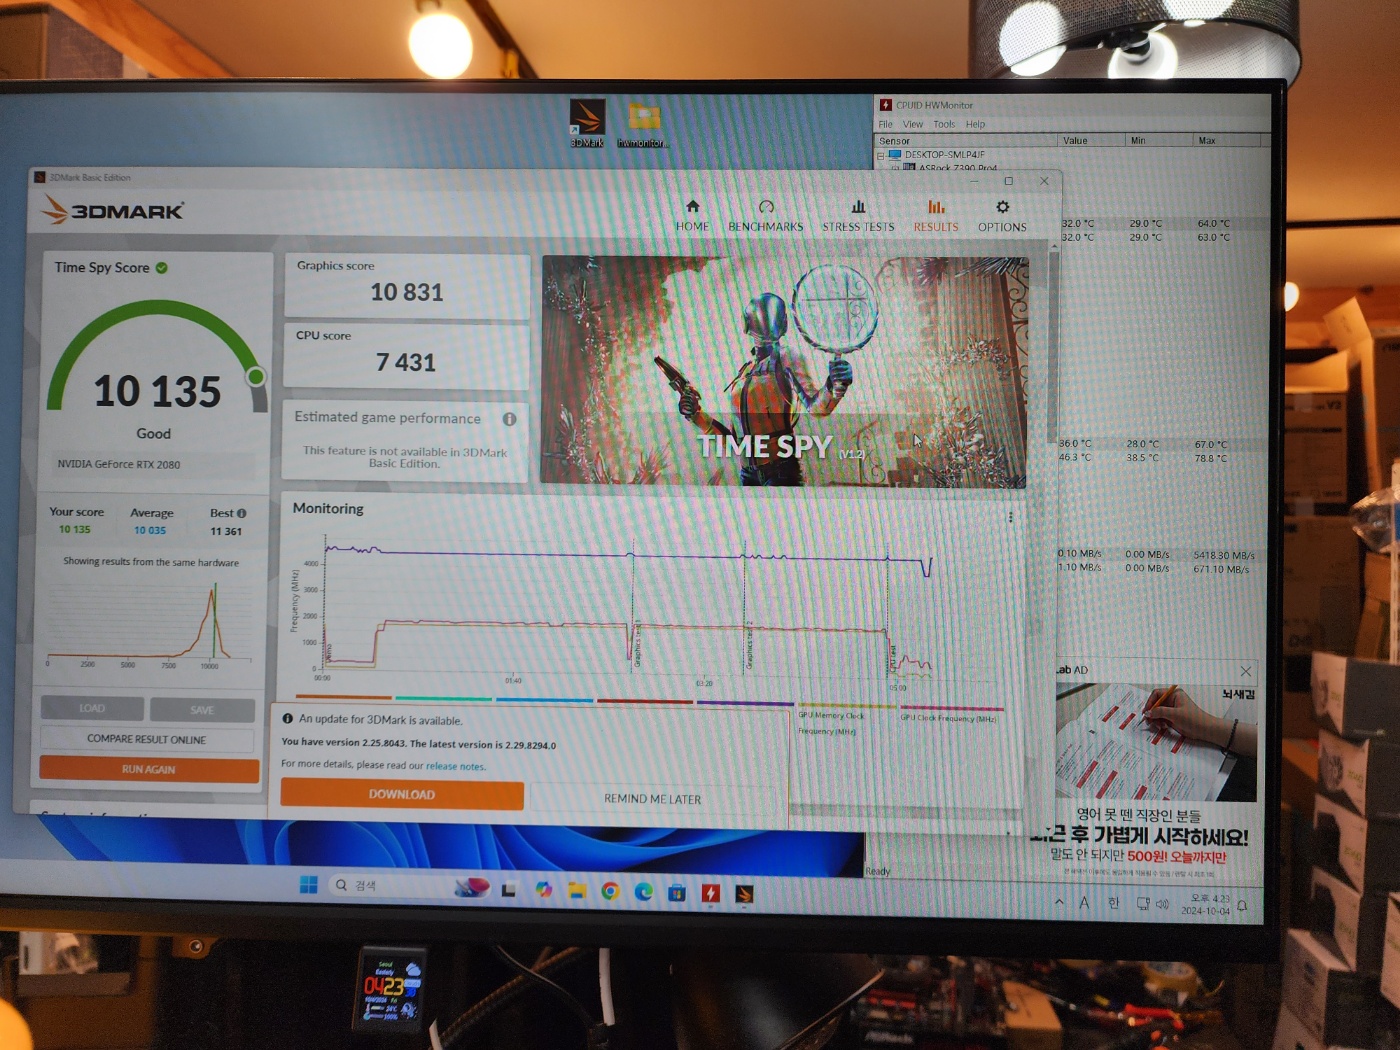The height and width of the screenshot is (1050, 1400).
Task: Open the View menu in HWMonitor
Action: [913, 124]
